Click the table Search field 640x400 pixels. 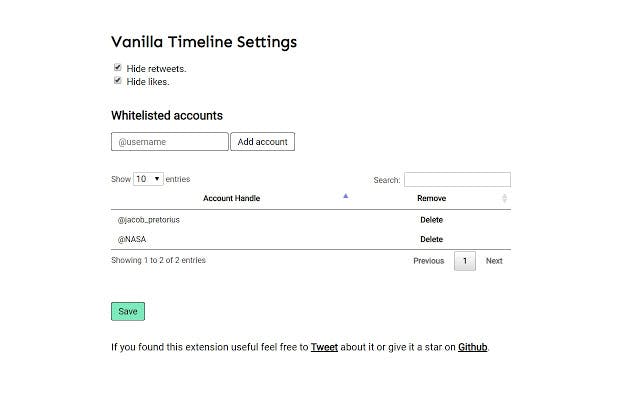457,180
